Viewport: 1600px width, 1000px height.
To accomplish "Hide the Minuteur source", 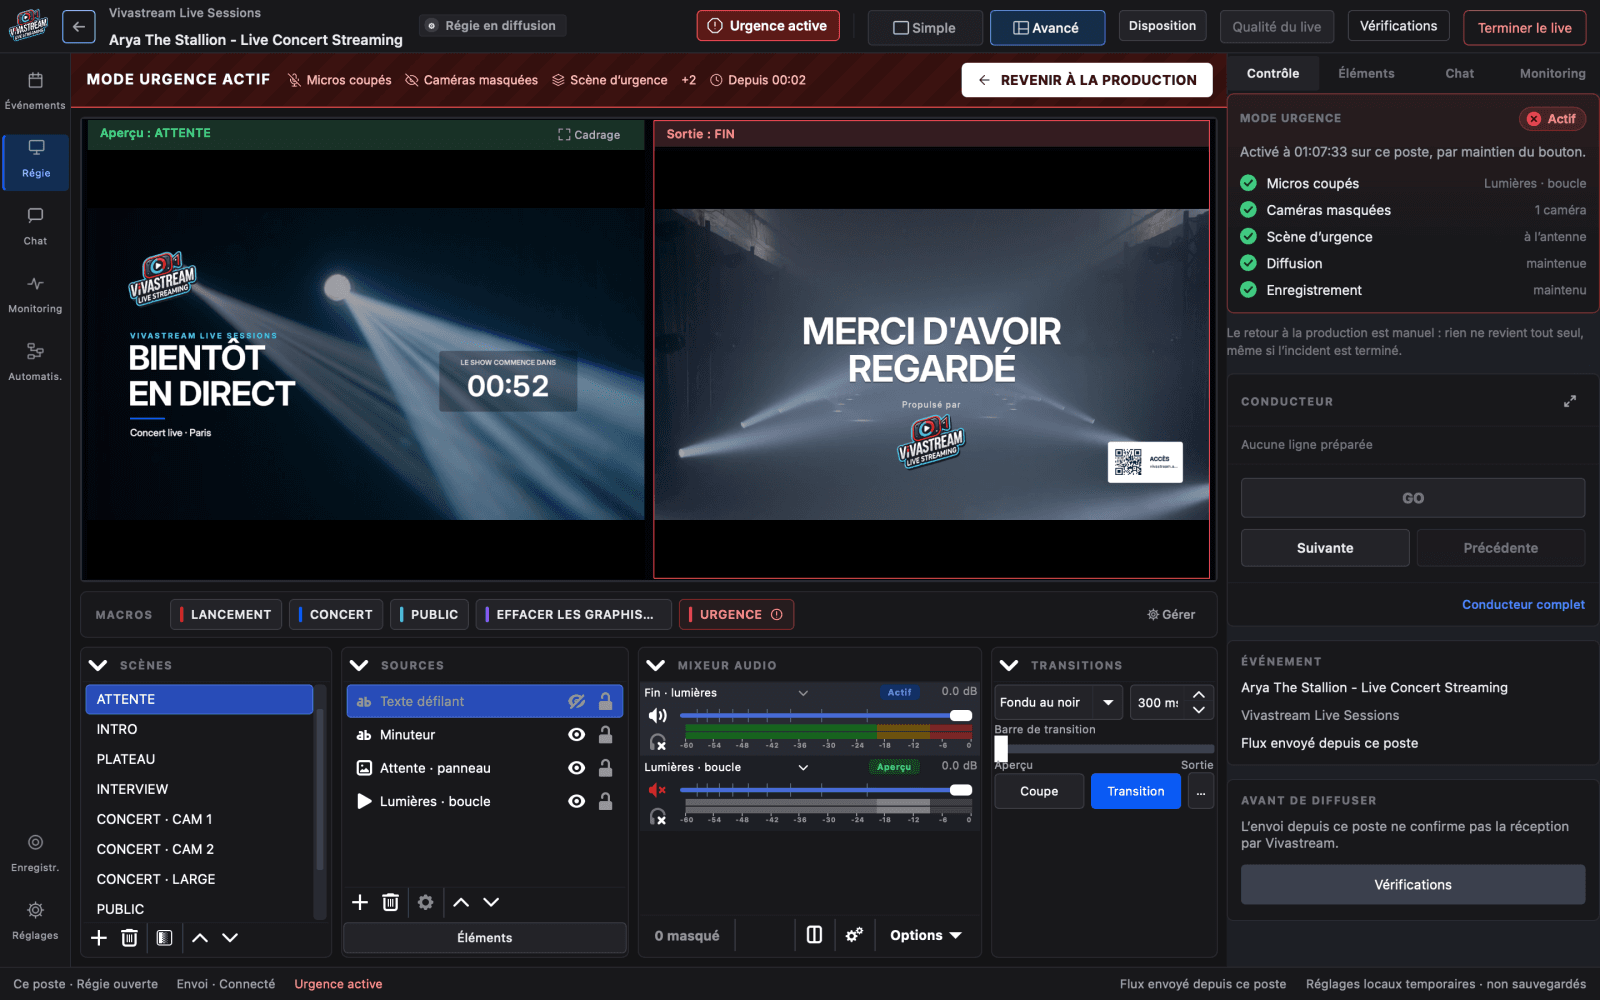I will pos(577,735).
